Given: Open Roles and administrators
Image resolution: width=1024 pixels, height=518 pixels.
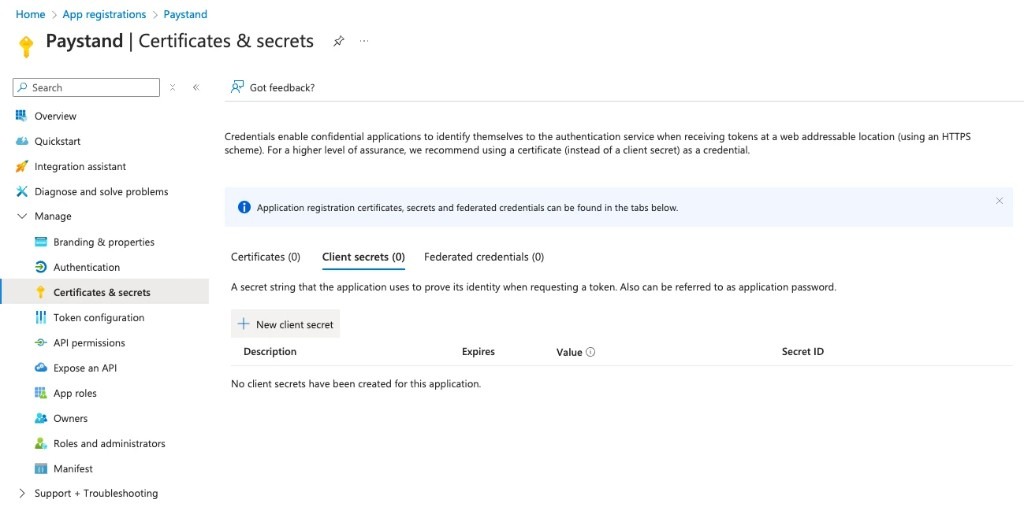Looking at the screenshot, I should (x=109, y=443).
